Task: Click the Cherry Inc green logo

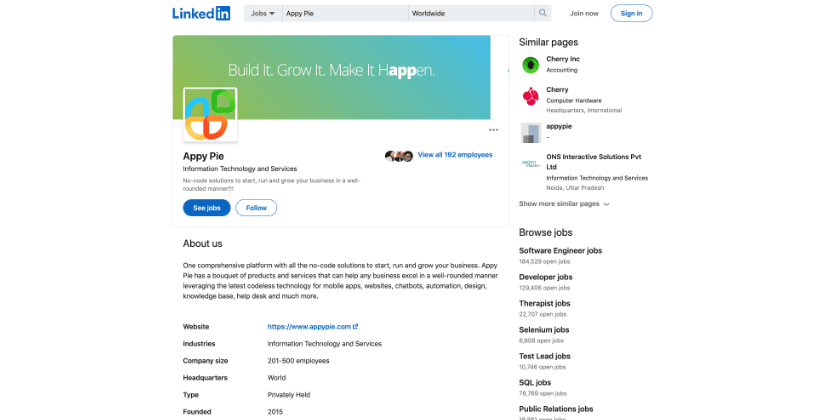Action: (530, 65)
